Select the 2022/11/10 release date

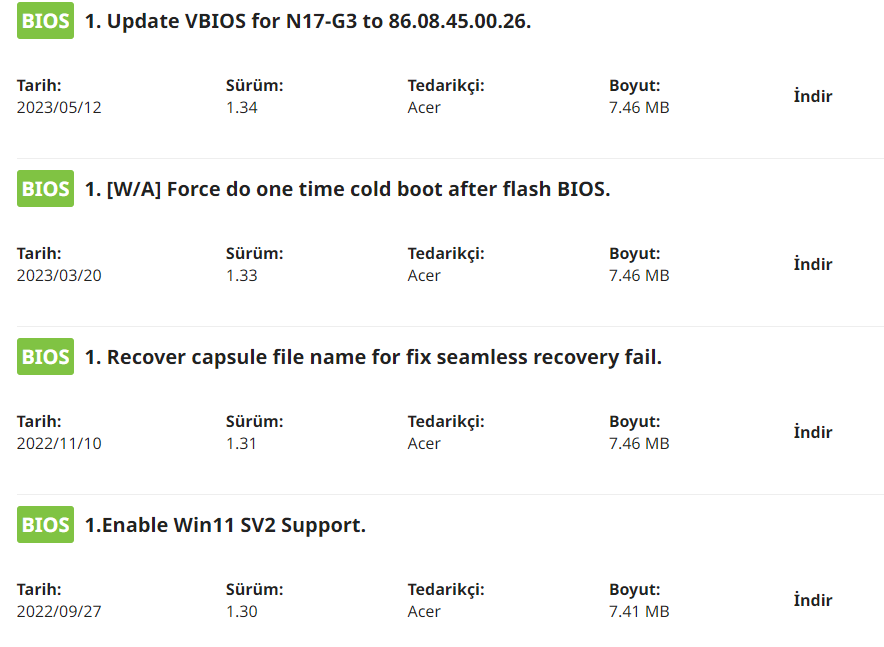(59, 444)
